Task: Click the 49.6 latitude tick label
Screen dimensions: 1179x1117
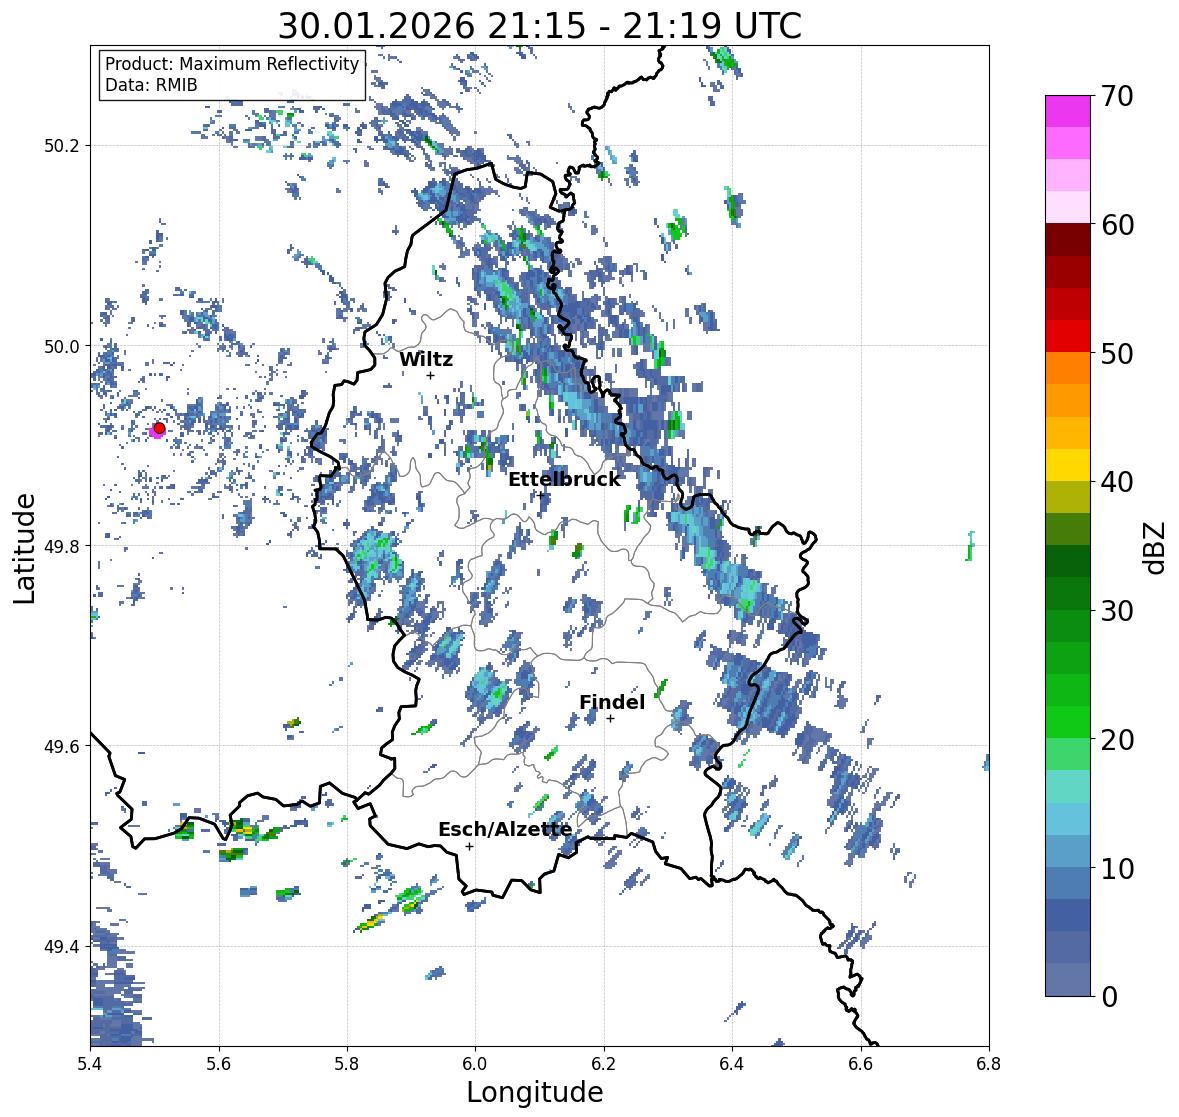Action: point(62,746)
